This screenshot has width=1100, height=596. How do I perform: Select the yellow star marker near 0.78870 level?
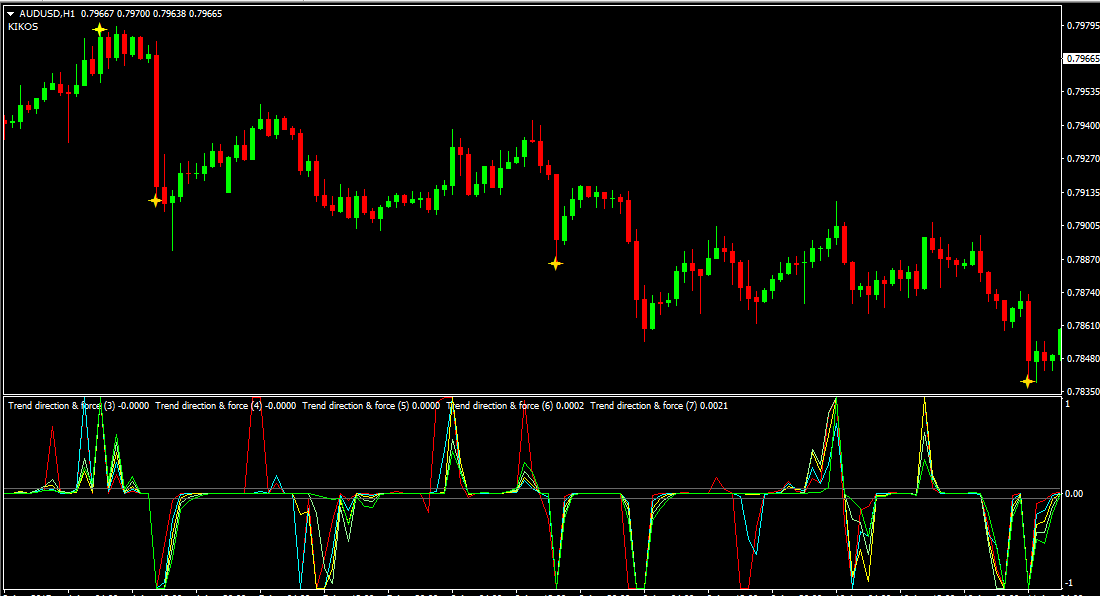556,264
